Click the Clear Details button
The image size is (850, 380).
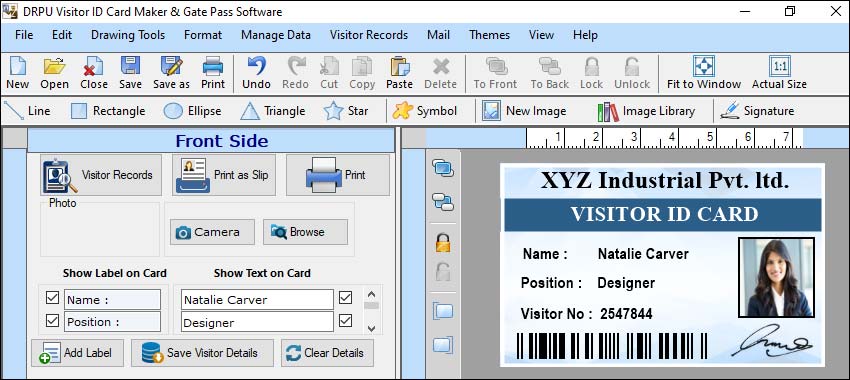tap(327, 353)
